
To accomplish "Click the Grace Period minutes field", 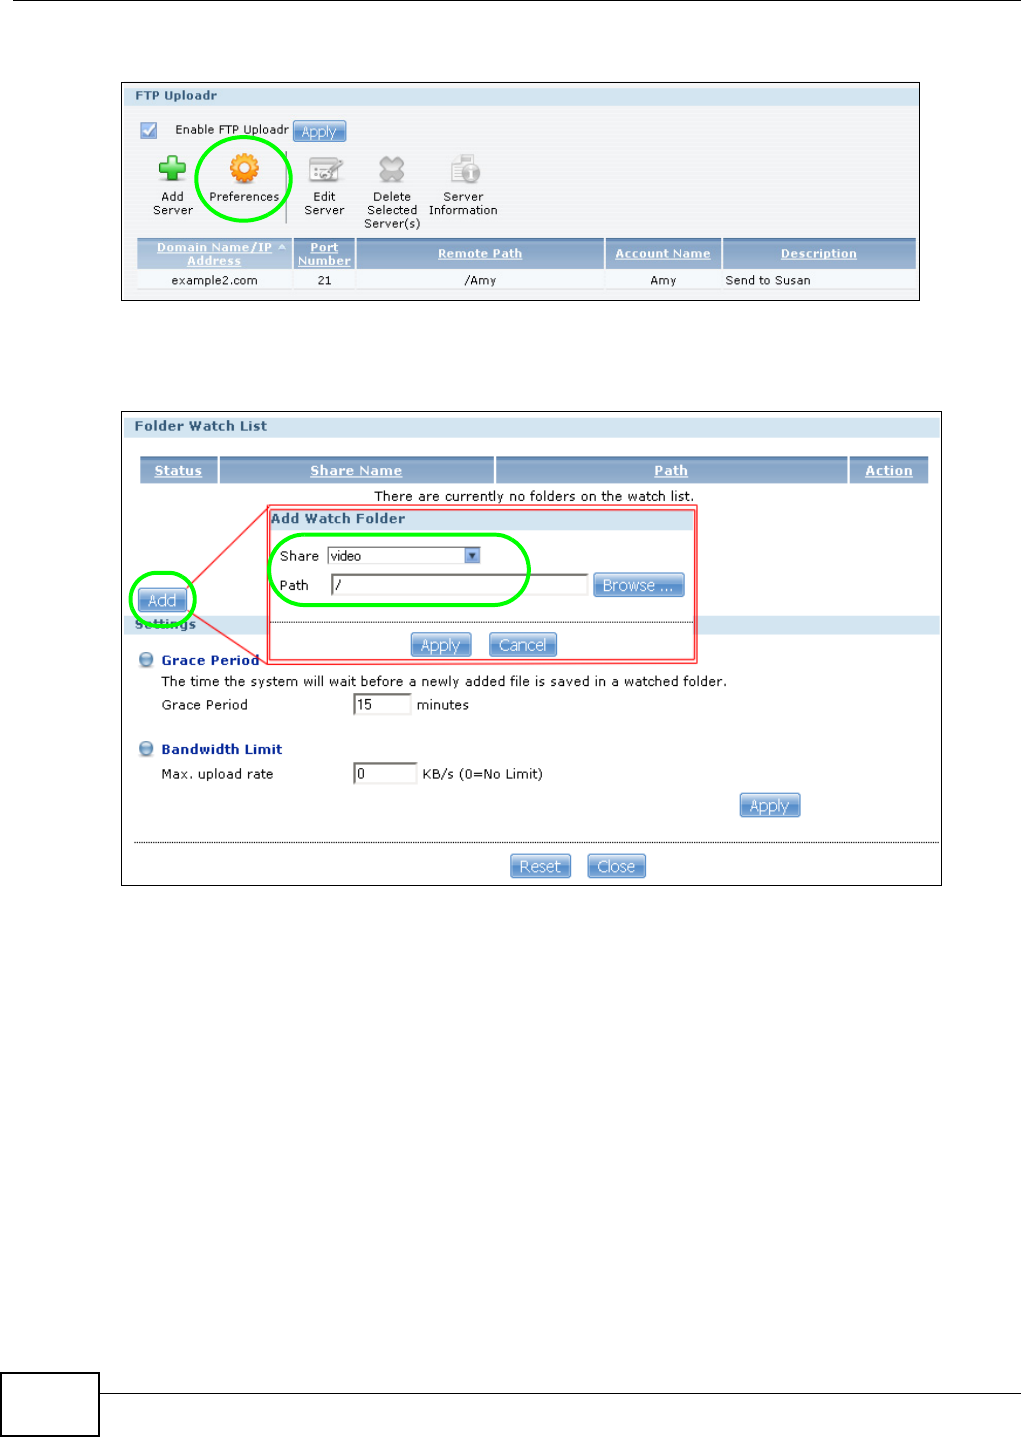I will pyautogui.click(x=382, y=705).
